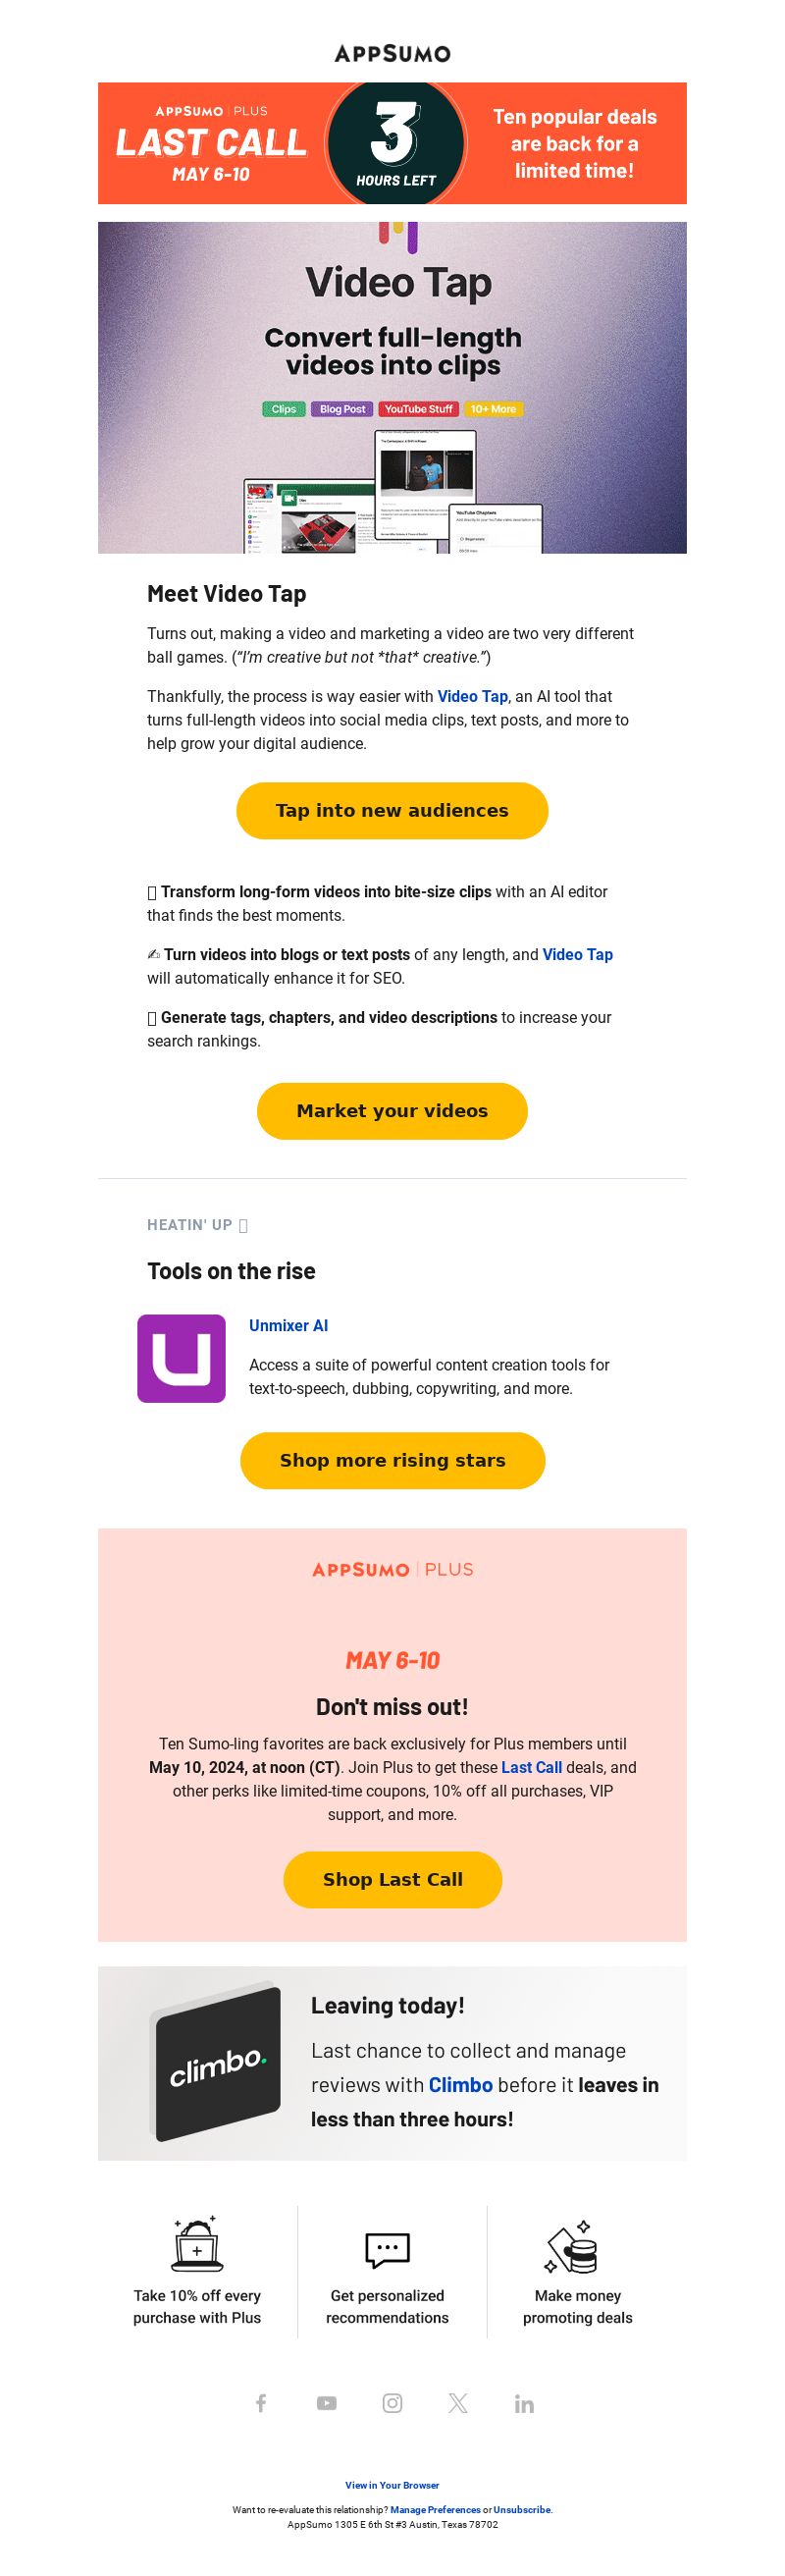The height and width of the screenshot is (2576, 785).
Task: Open the Instagram social icon
Action: (x=393, y=2403)
